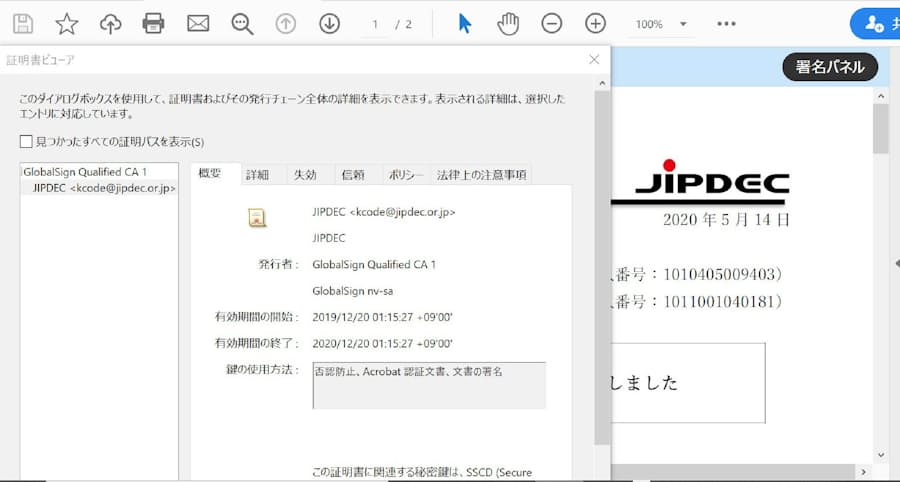Click the Save file icon
The height and width of the screenshot is (482, 900).
coord(22,24)
